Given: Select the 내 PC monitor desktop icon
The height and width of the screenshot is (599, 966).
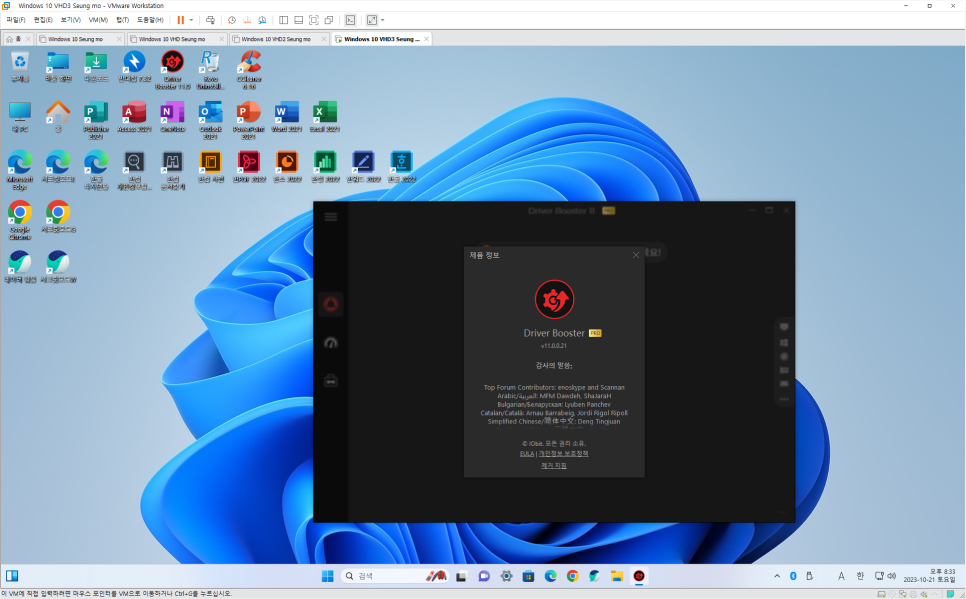Looking at the screenshot, I should click(x=20, y=117).
